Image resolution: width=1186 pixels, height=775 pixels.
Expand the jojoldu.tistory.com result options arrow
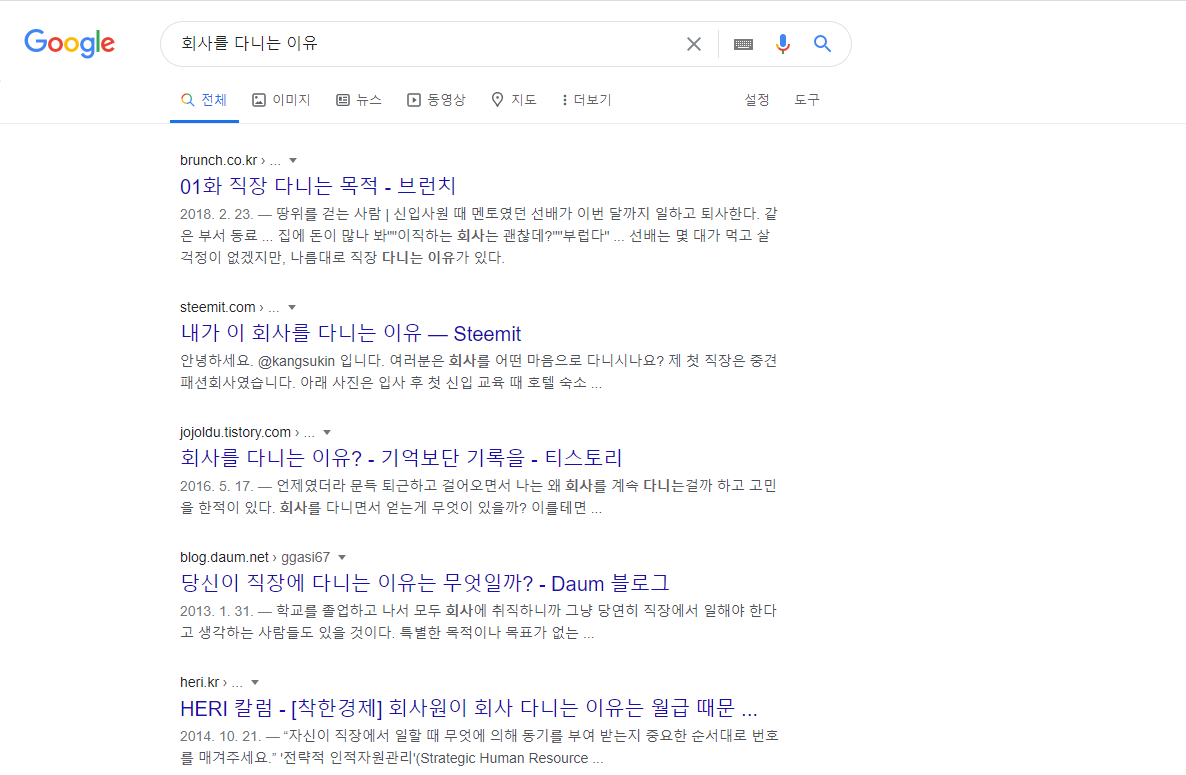[x=328, y=432]
